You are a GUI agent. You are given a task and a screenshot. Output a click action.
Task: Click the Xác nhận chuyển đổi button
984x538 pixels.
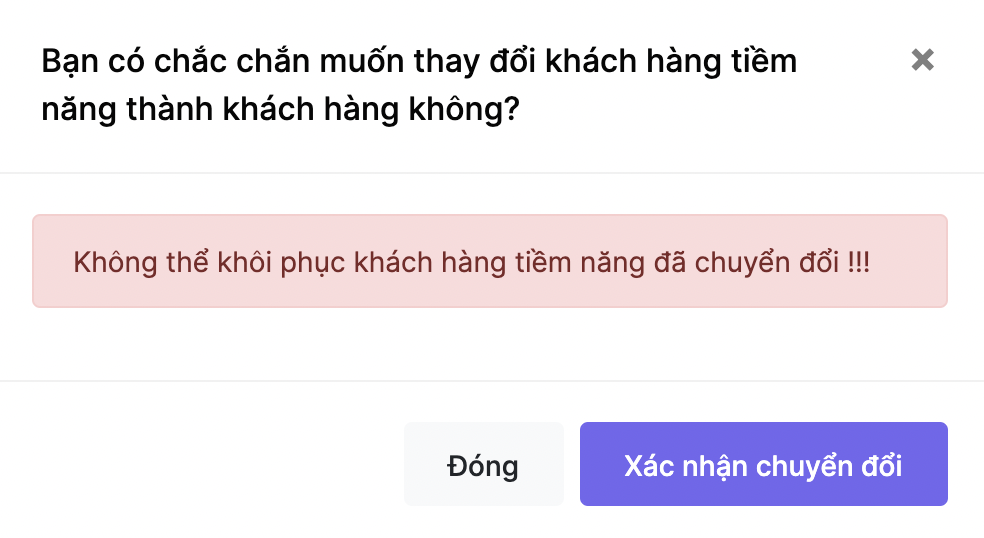click(x=764, y=464)
